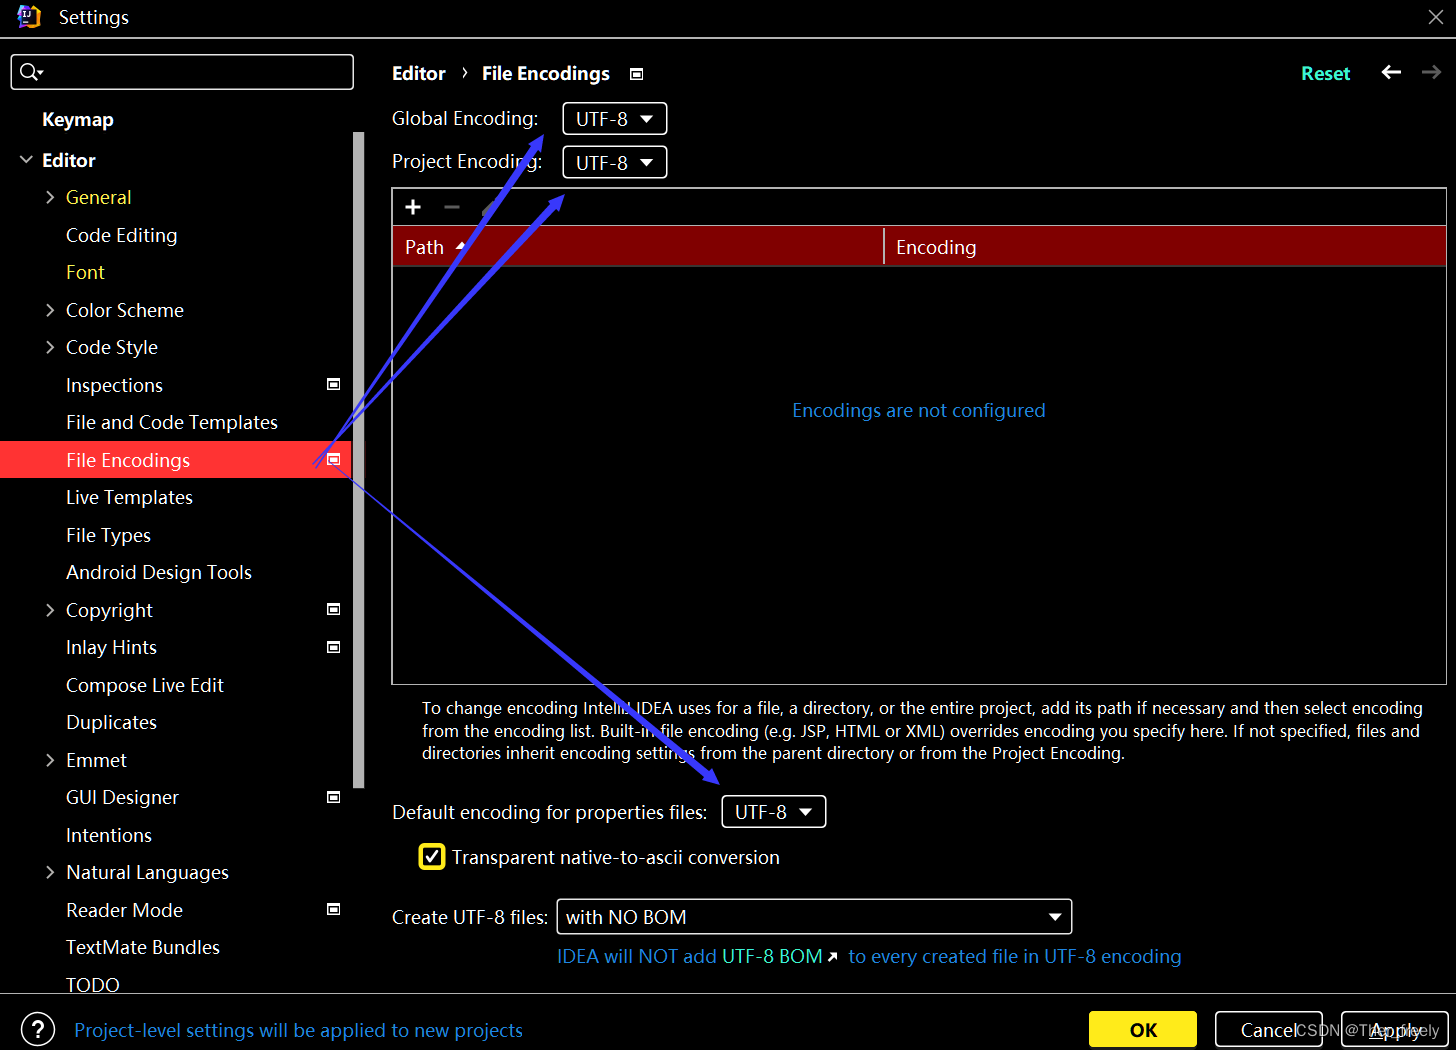Click the back navigation arrow
Image resolution: width=1456 pixels, height=1050 pixels.
tap(1391, 72)
